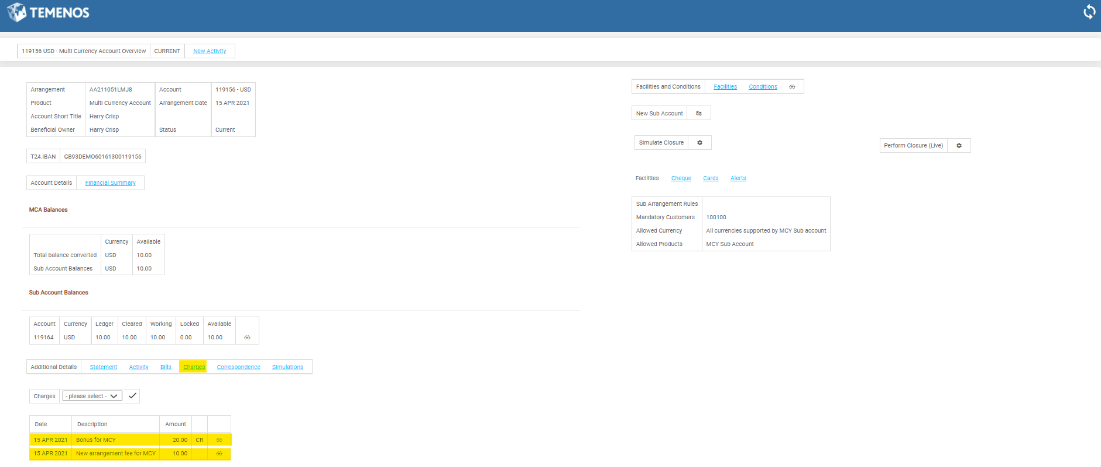The height and width of the screenshot is (467, 1101).
Task: Select the Bills tab
Action: 166,367
